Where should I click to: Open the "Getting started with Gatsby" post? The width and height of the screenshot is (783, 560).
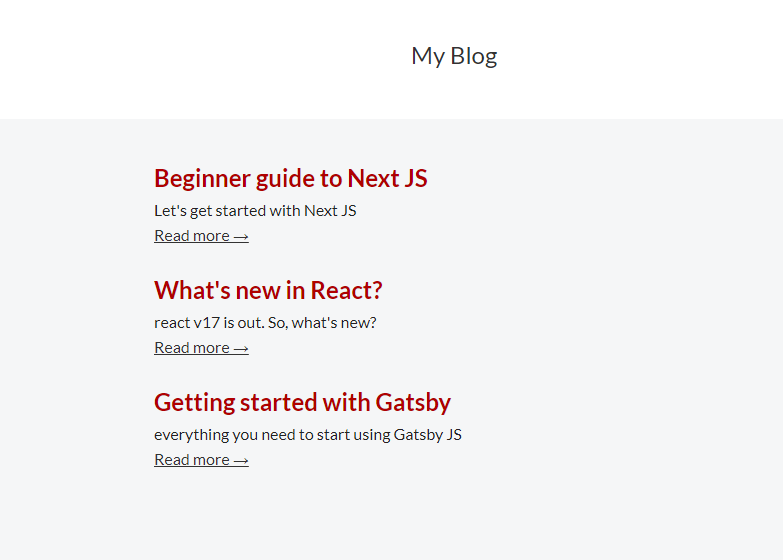coord(302,403)
